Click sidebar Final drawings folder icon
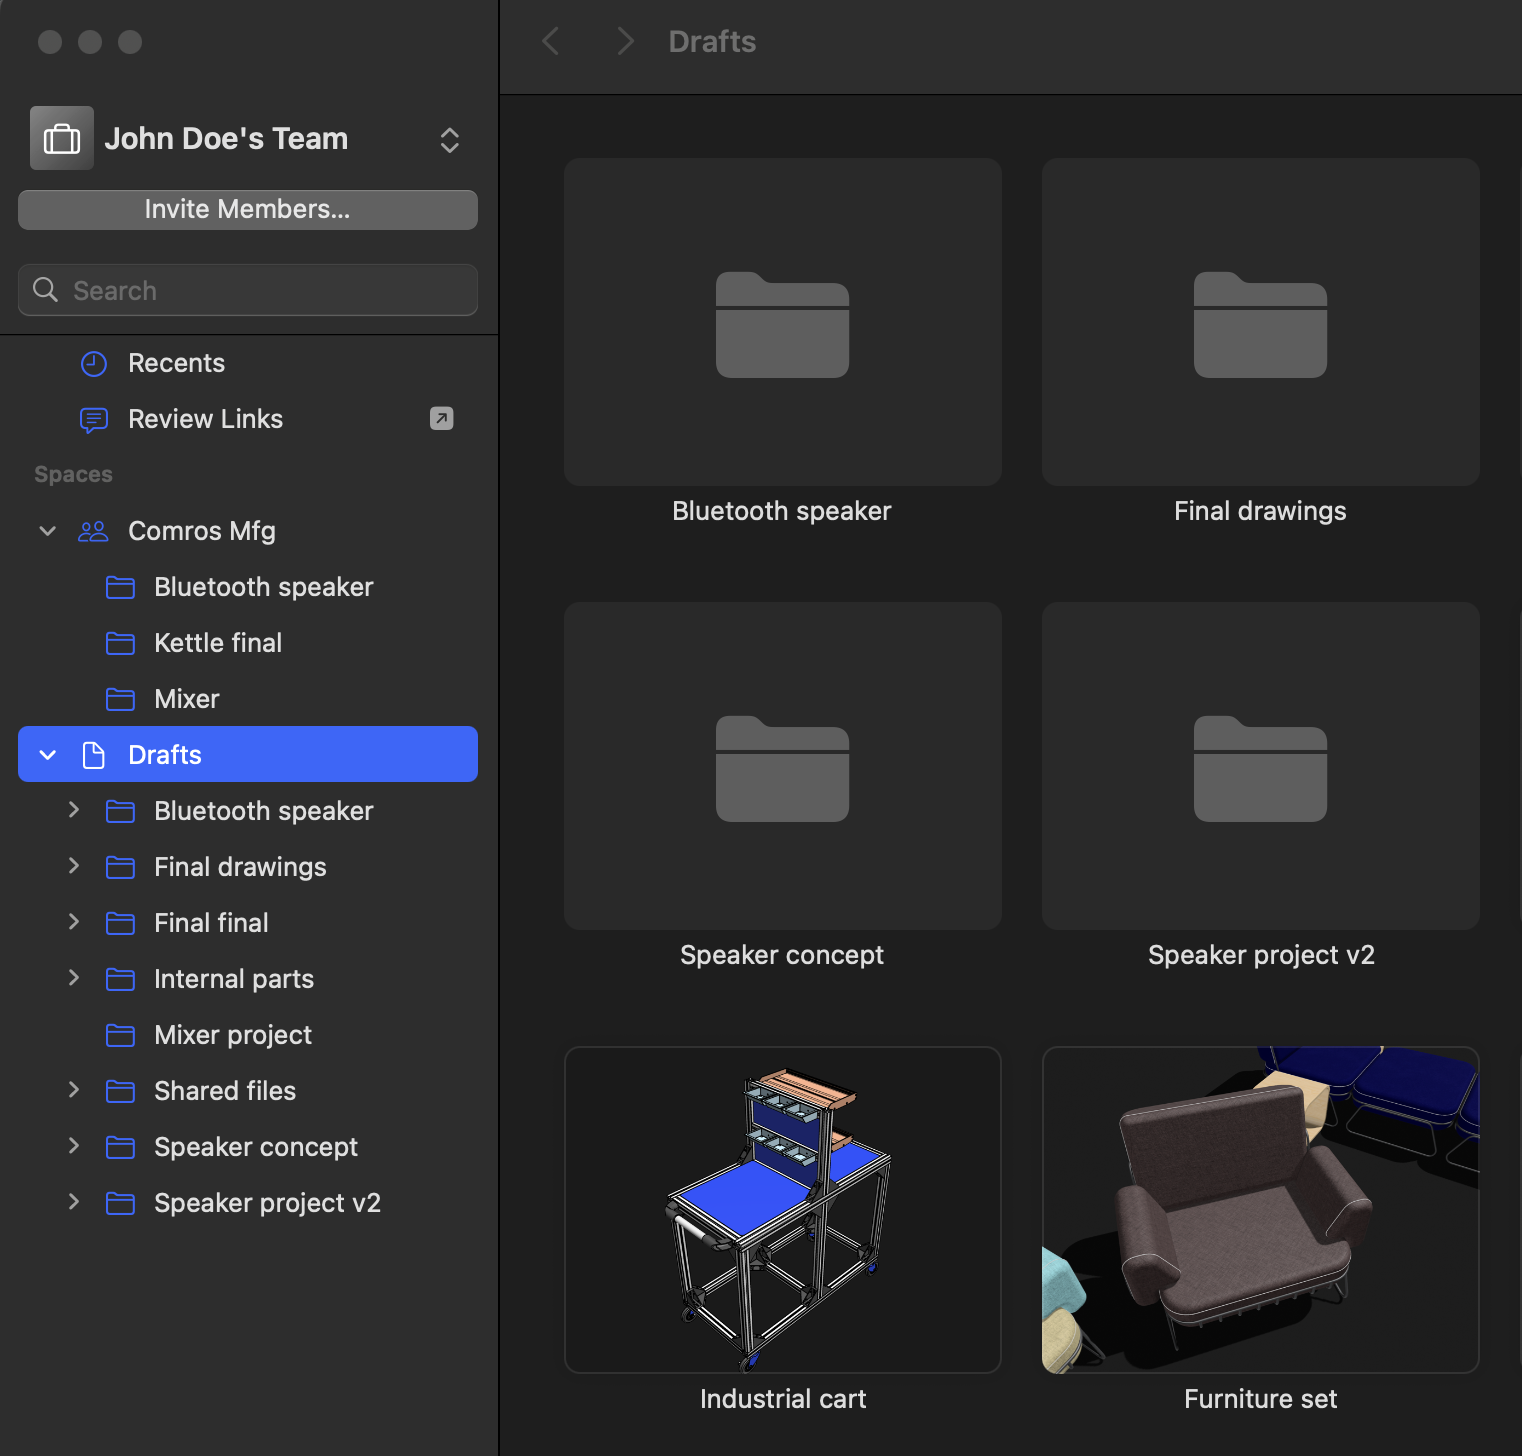Viewport: 1522px width, 1456px height. (120, 867)
